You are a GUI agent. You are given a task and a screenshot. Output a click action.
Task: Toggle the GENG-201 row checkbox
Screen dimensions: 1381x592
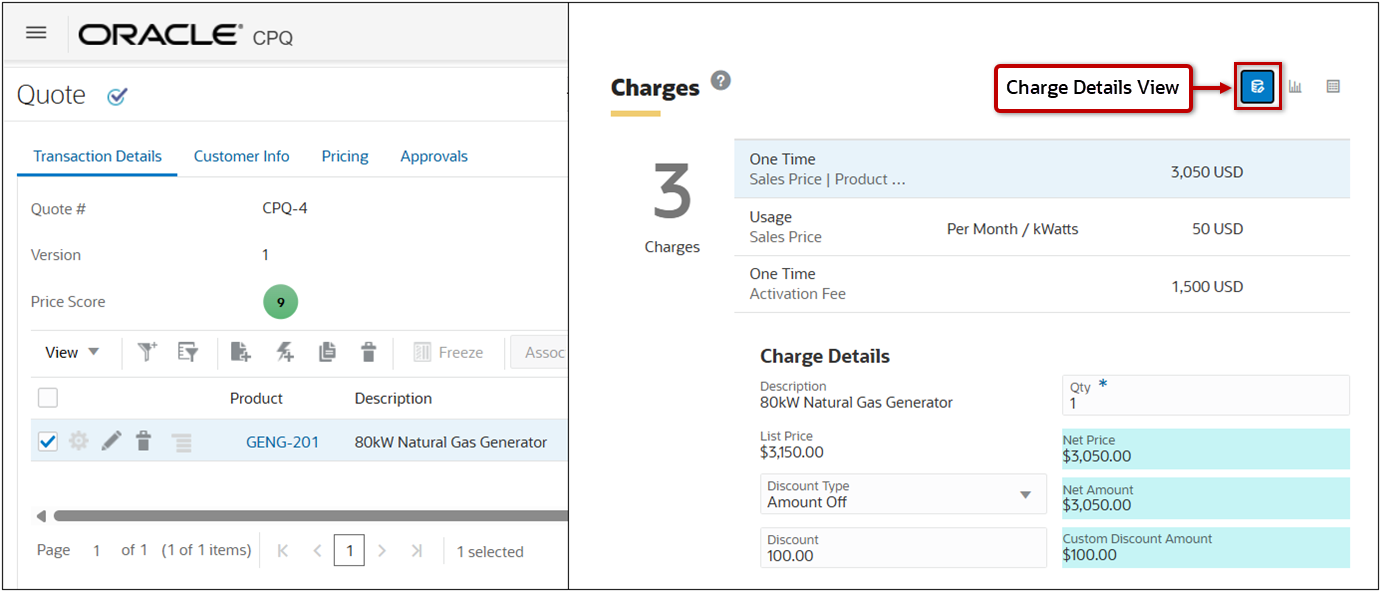click(x=47, y=440)
